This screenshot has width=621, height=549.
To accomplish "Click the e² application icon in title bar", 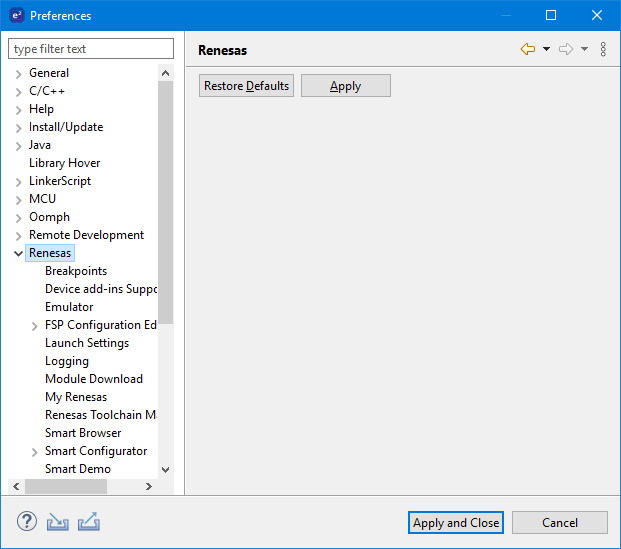I will [17, 15].
